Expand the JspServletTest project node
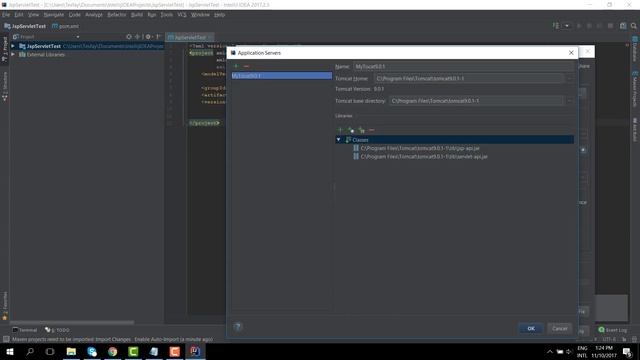The height and width of the screenshot is (360, 640). tap(13, 46)
